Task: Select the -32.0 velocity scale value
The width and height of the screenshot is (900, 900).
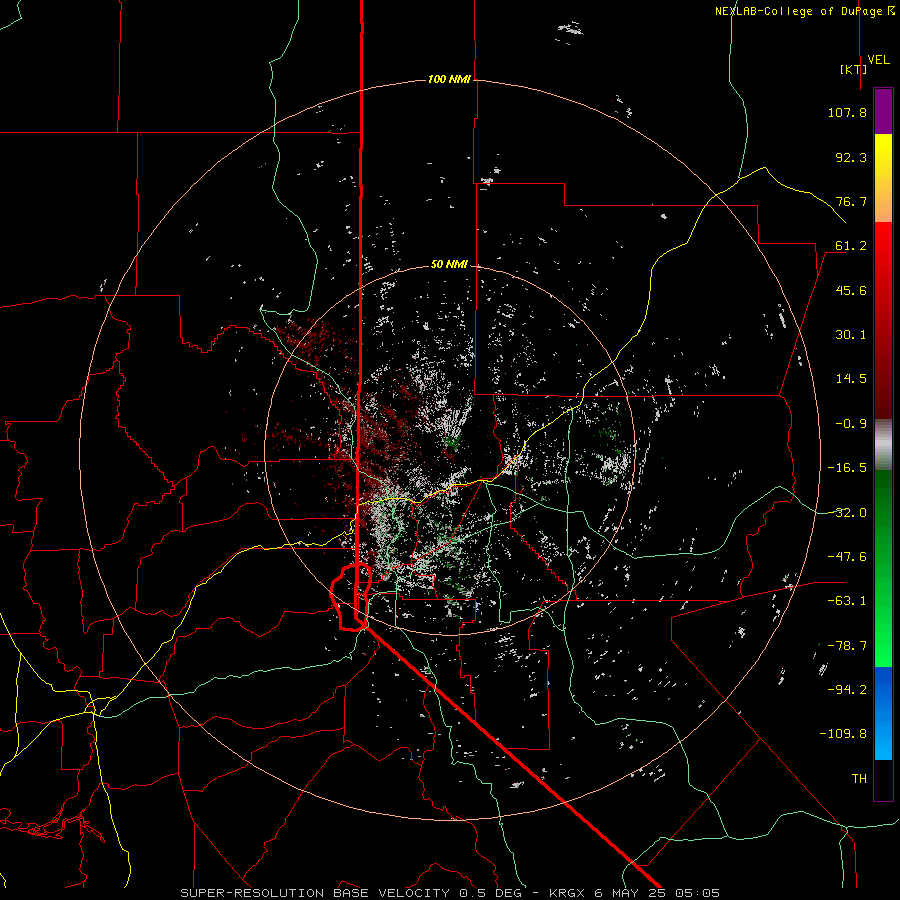Action: pyautogui.click(x=847, y=513)
